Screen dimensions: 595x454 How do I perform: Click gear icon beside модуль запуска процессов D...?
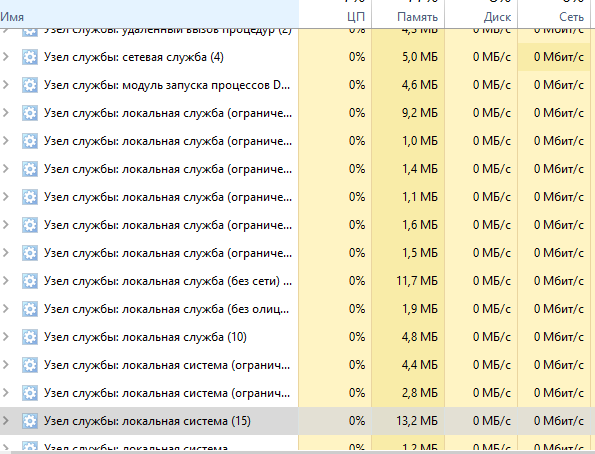[x=30, y=85]
